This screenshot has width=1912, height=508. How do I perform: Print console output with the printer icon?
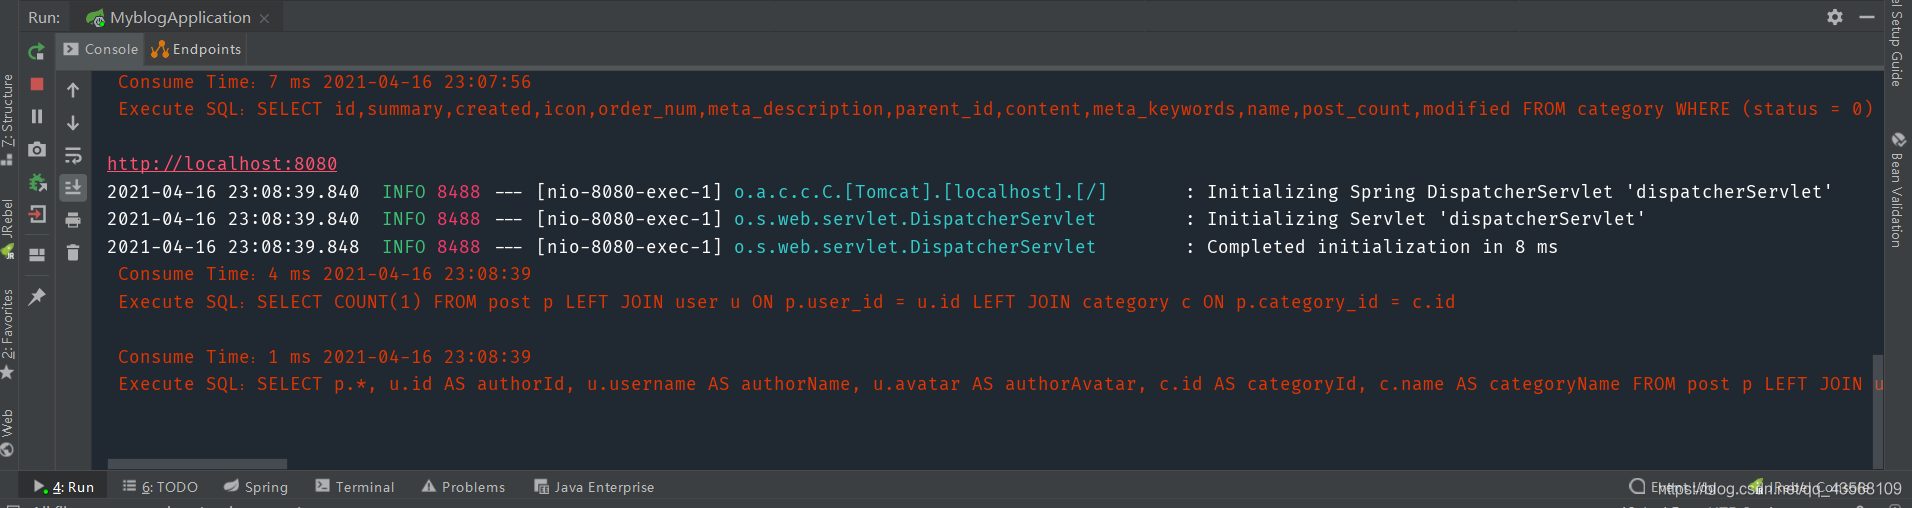click(x=73, y=220)
